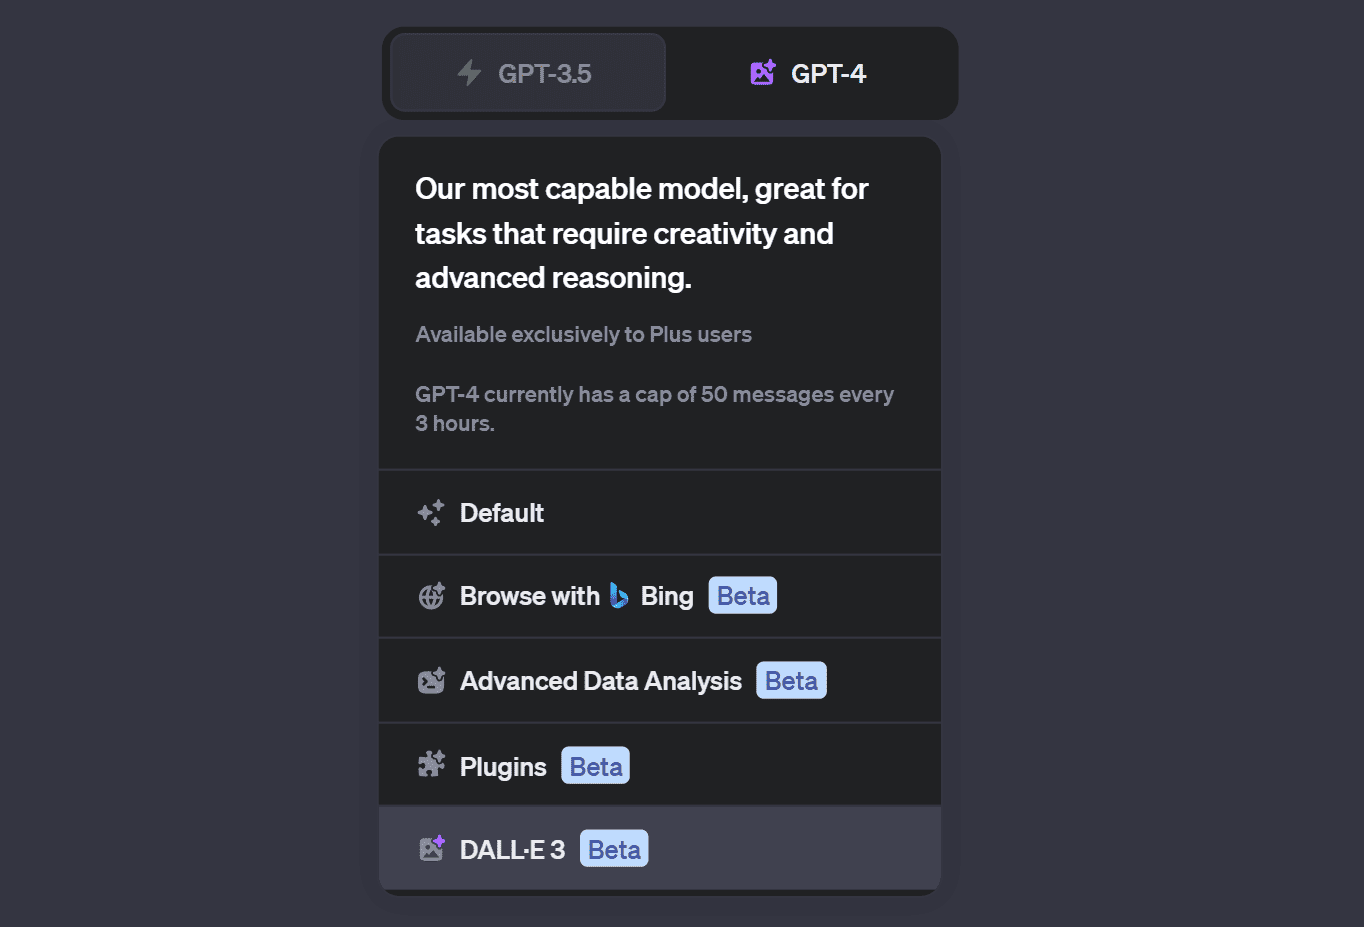This screenshot has height=927, width=1364.
Task: Select the GPT-4 model tab
Action: (x=810, y=73)
